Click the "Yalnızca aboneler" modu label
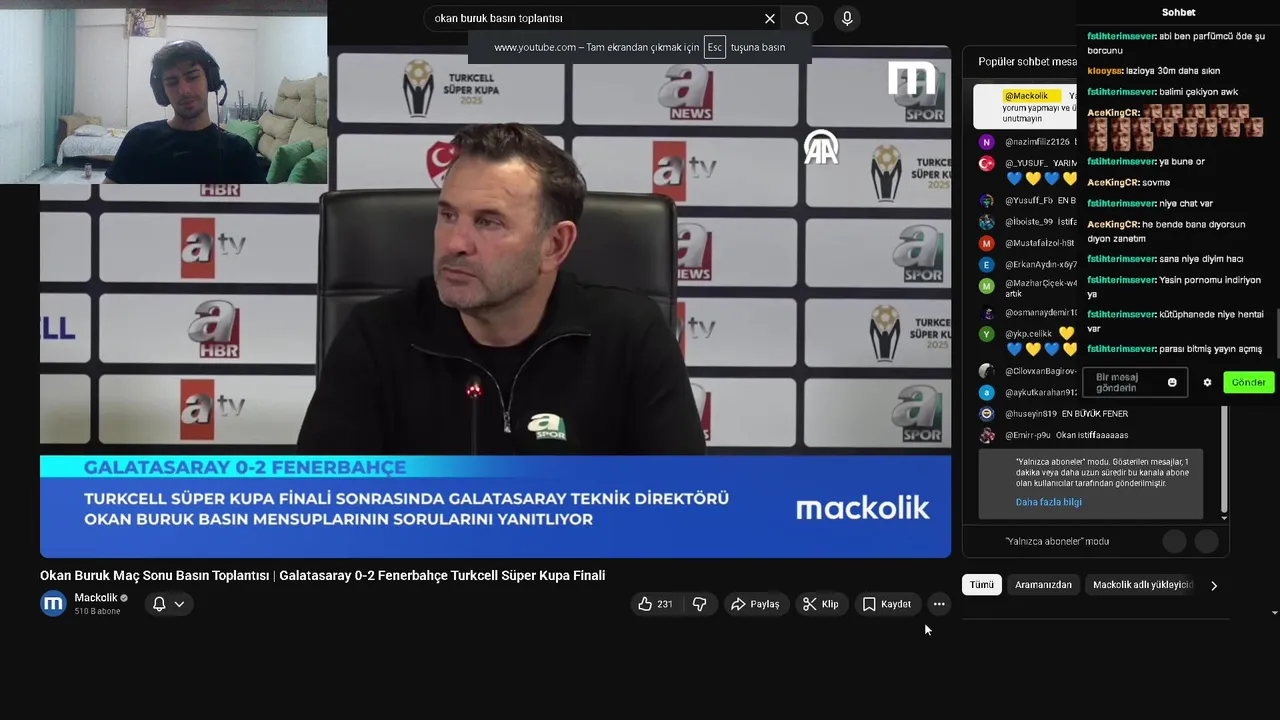The image size is (1280, 720). coord(1057,541)
